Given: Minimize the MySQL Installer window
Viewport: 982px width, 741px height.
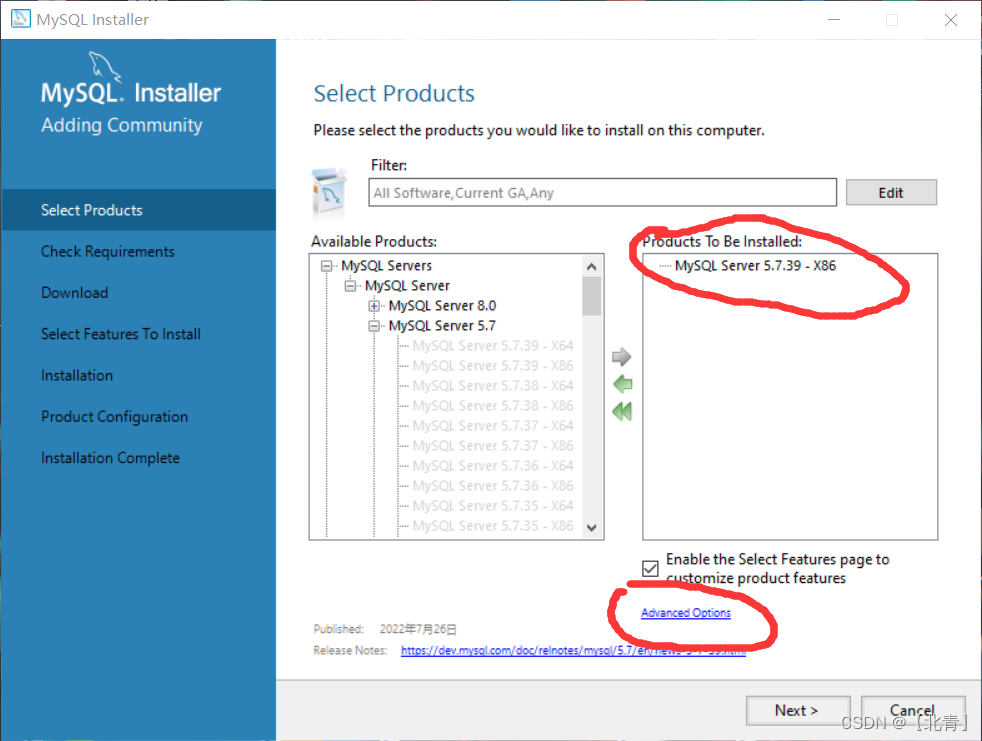Looking at the screenshot, I should click(x=834, y=20).
